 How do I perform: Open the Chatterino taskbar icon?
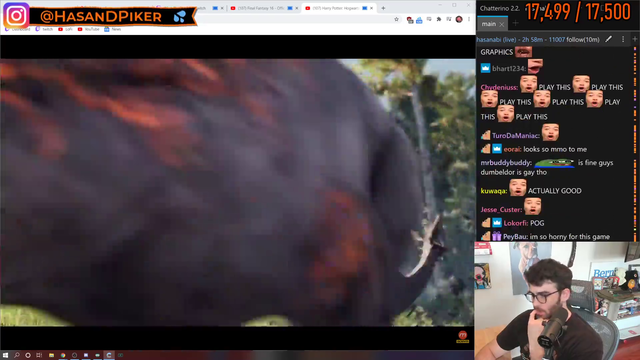tap(109, 355)
